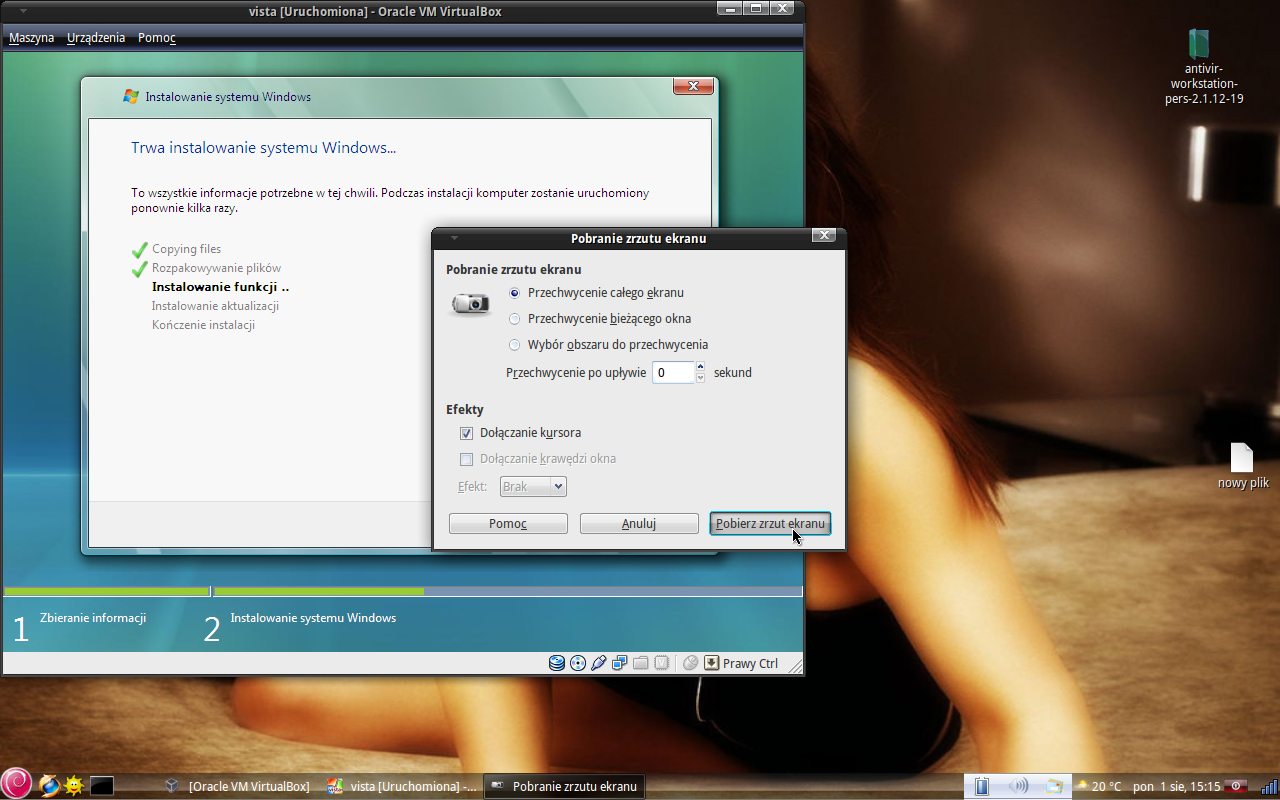Click '1 Zbieranie informacji' stage label
The height and width of the screenshot is (800, 1280).
[x=79, y=626]
